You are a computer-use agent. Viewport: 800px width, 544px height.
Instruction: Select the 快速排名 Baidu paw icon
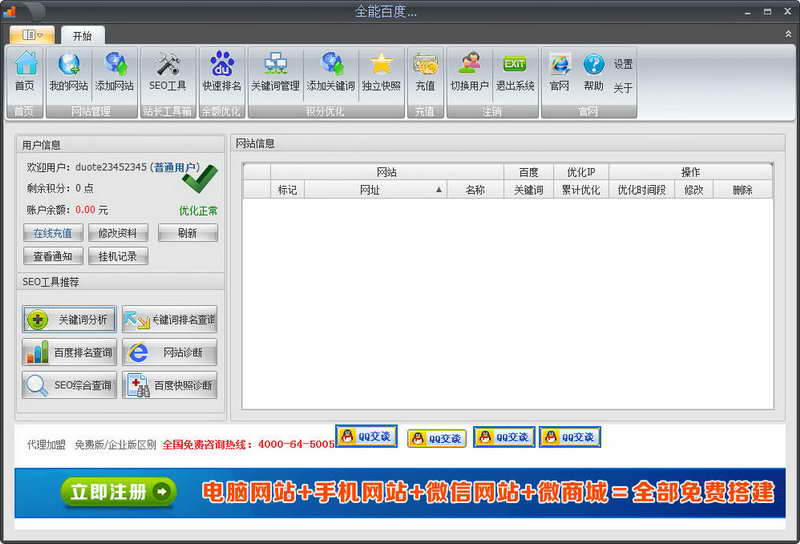coord(222,71)
